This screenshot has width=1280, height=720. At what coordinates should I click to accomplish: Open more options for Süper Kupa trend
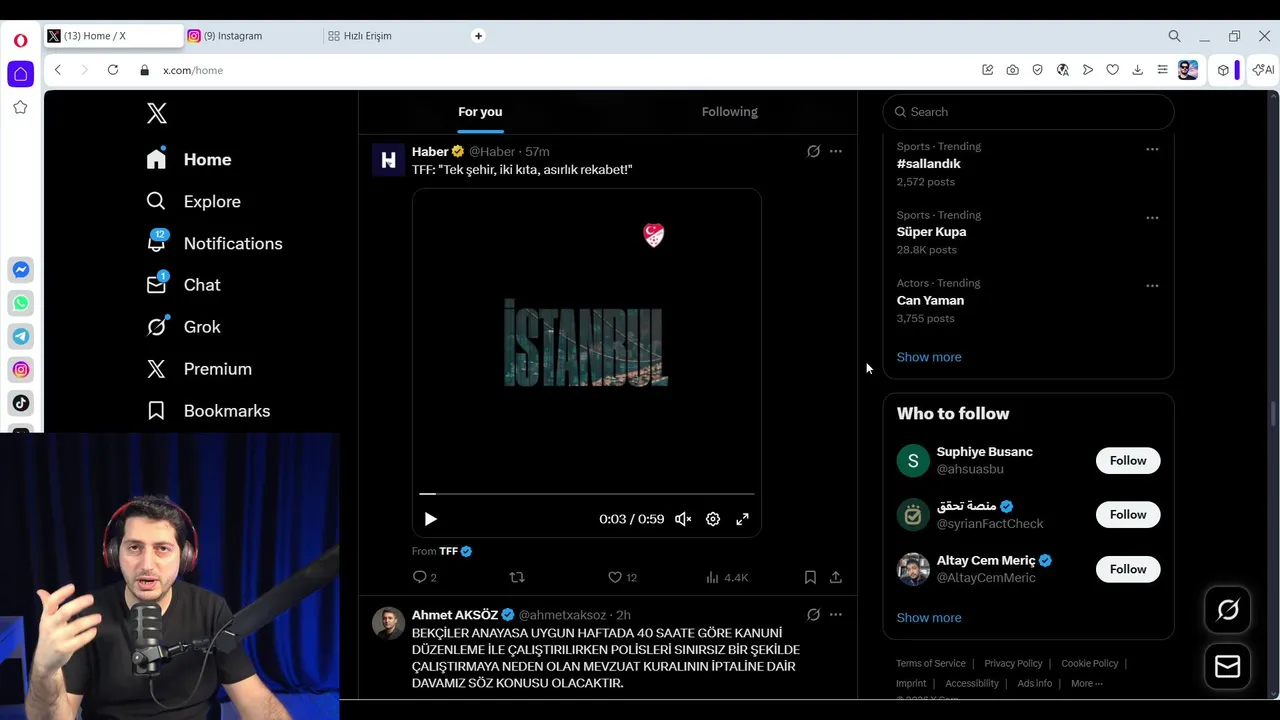point(1152,217)
